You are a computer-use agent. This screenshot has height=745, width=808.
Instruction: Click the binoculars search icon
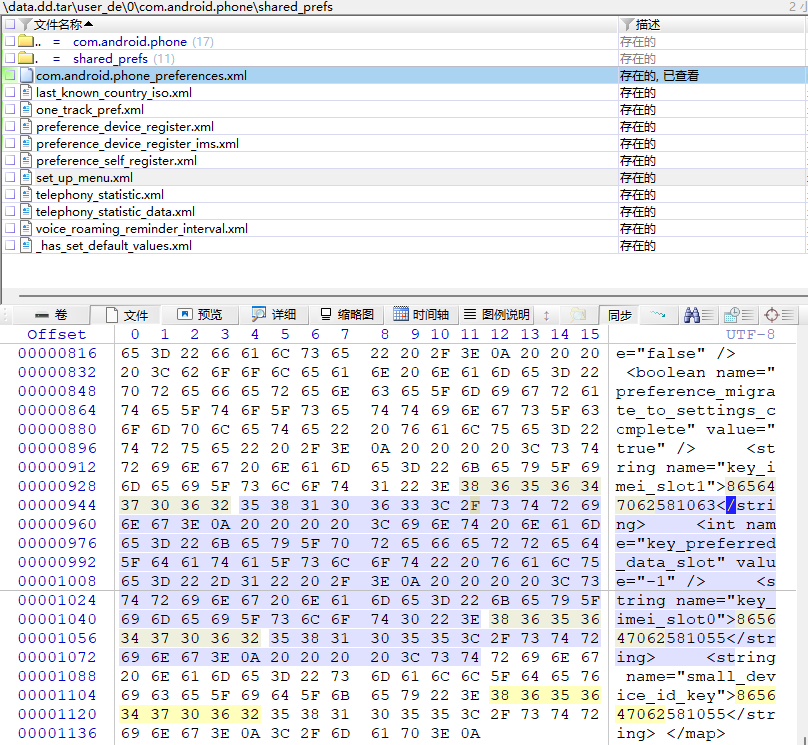[692, 315]
